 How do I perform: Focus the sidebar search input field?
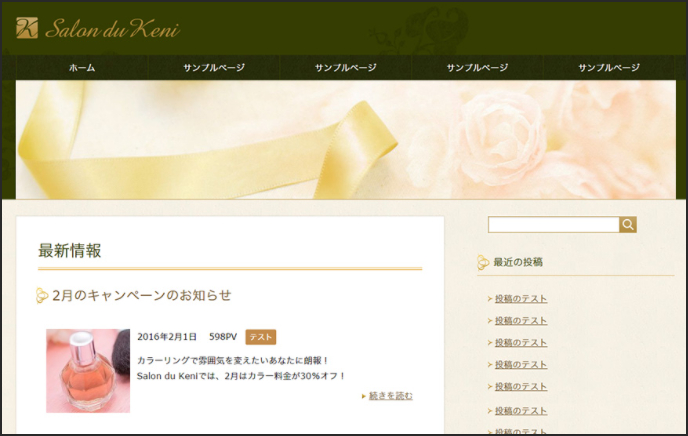pyautogui.click(x=554, y=225)
